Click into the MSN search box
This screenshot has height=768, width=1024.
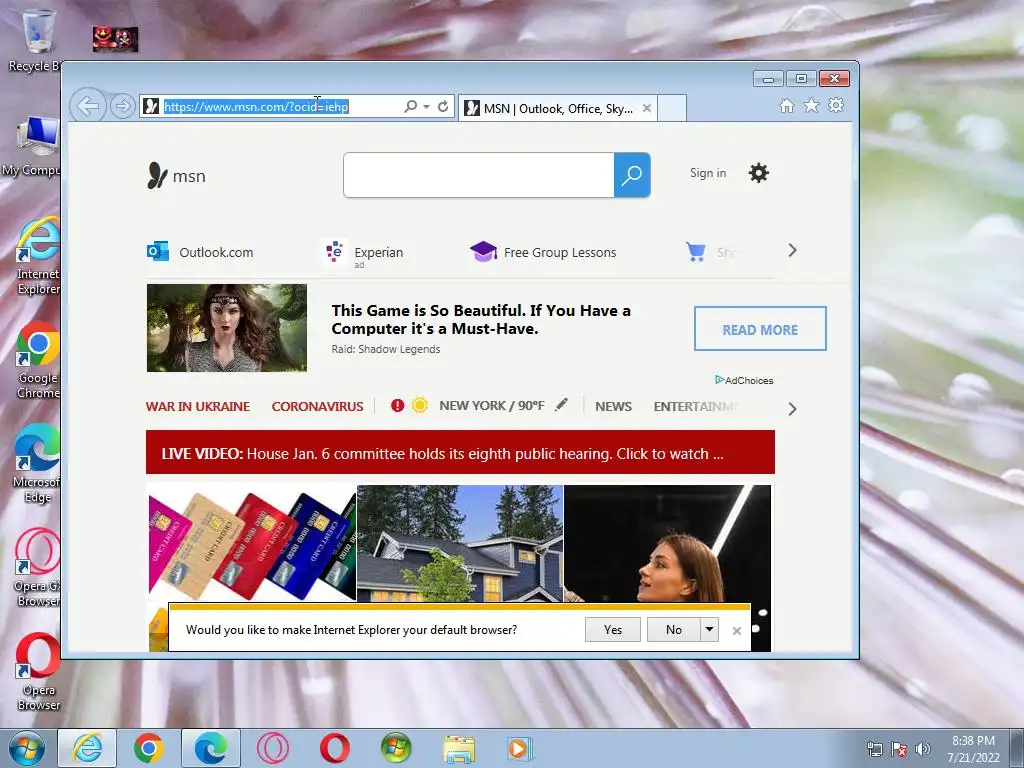479,175
